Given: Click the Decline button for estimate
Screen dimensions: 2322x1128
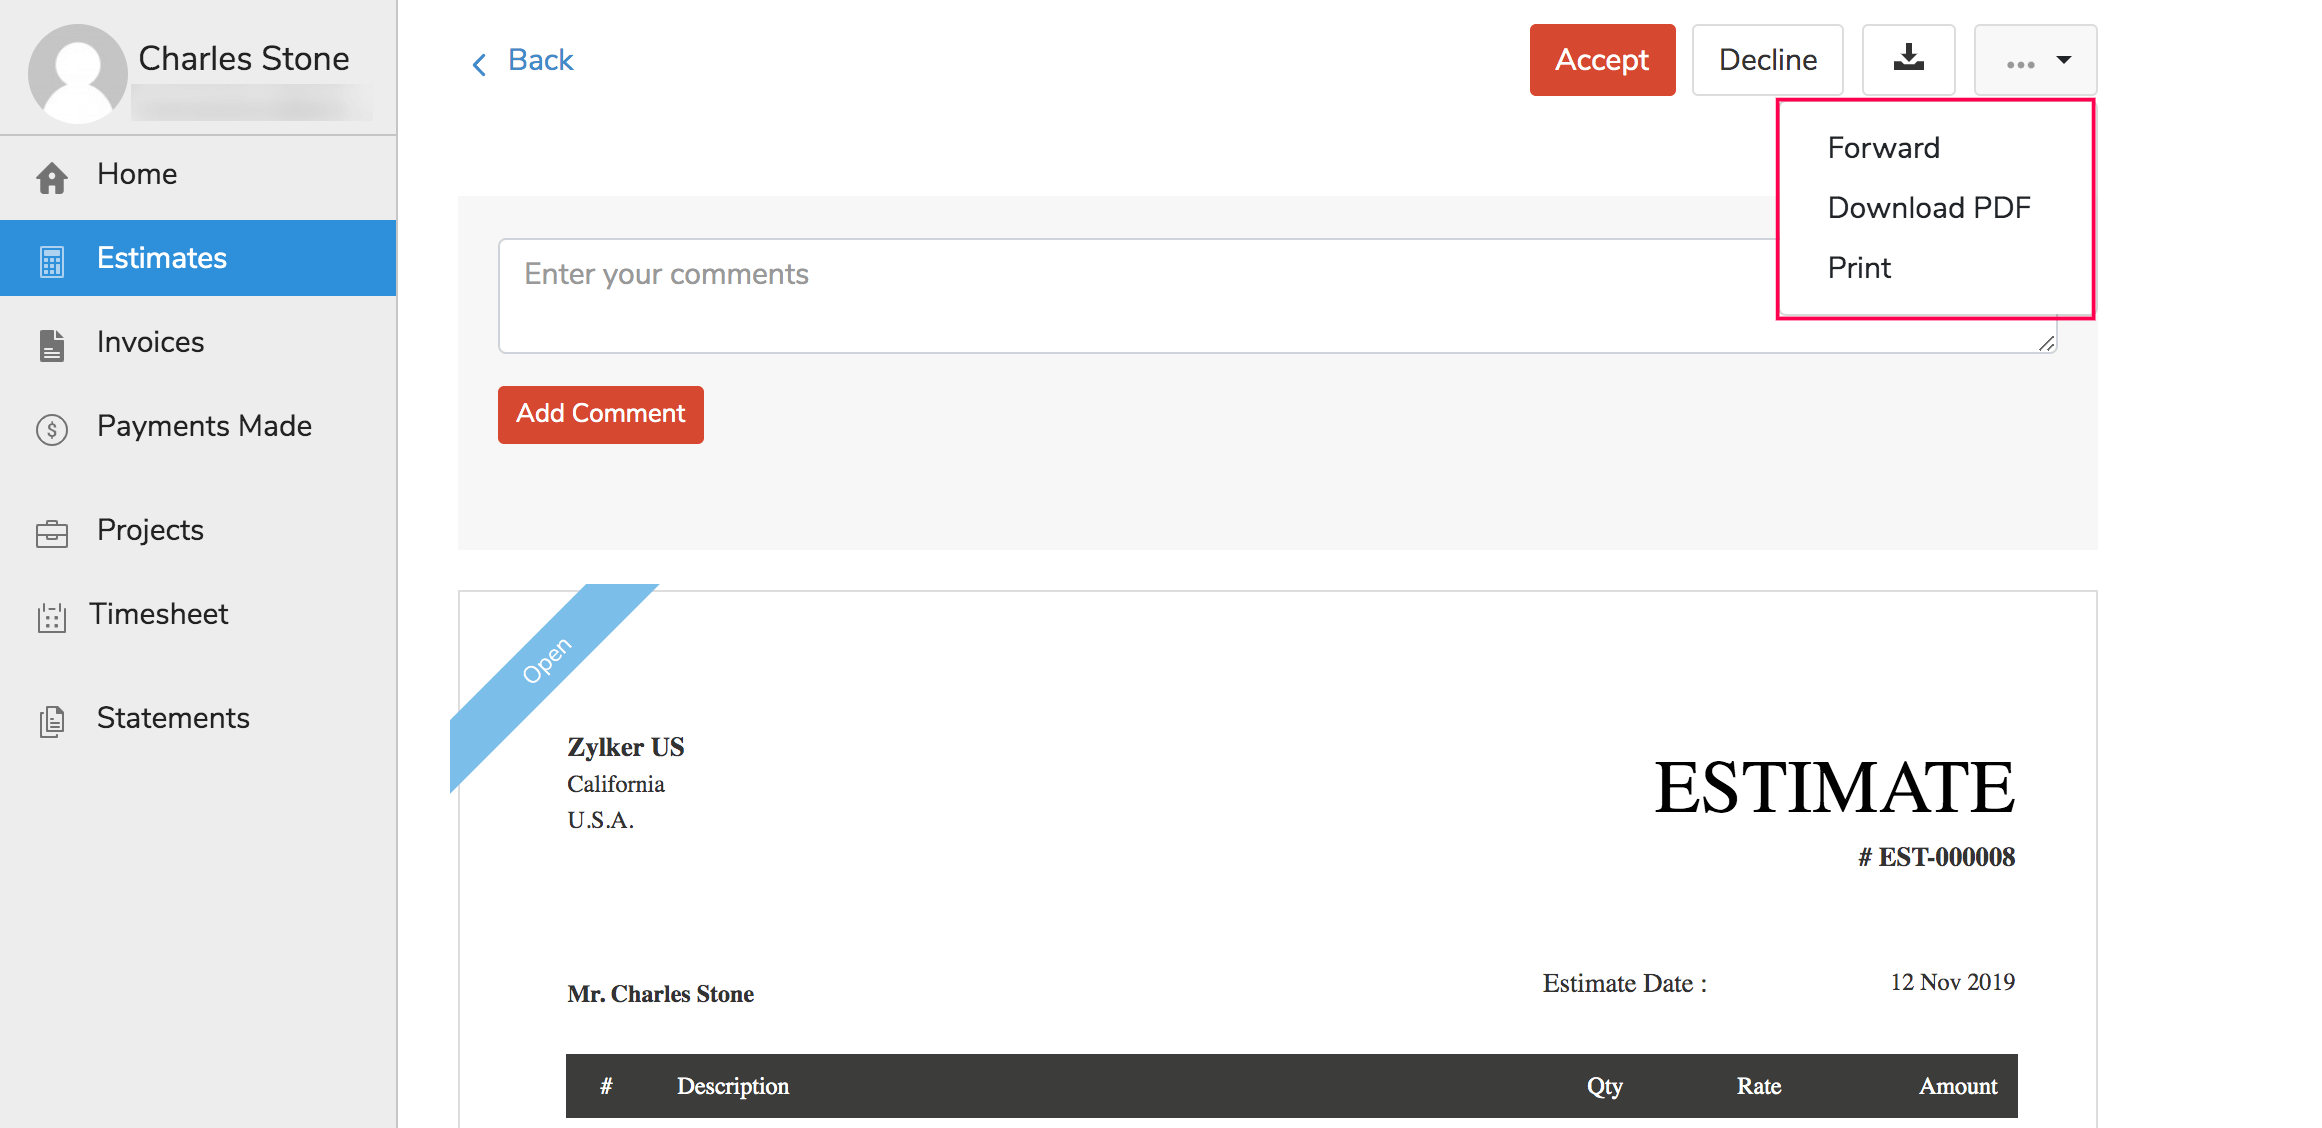Looking at the screenshot, I should point(1767,59).
